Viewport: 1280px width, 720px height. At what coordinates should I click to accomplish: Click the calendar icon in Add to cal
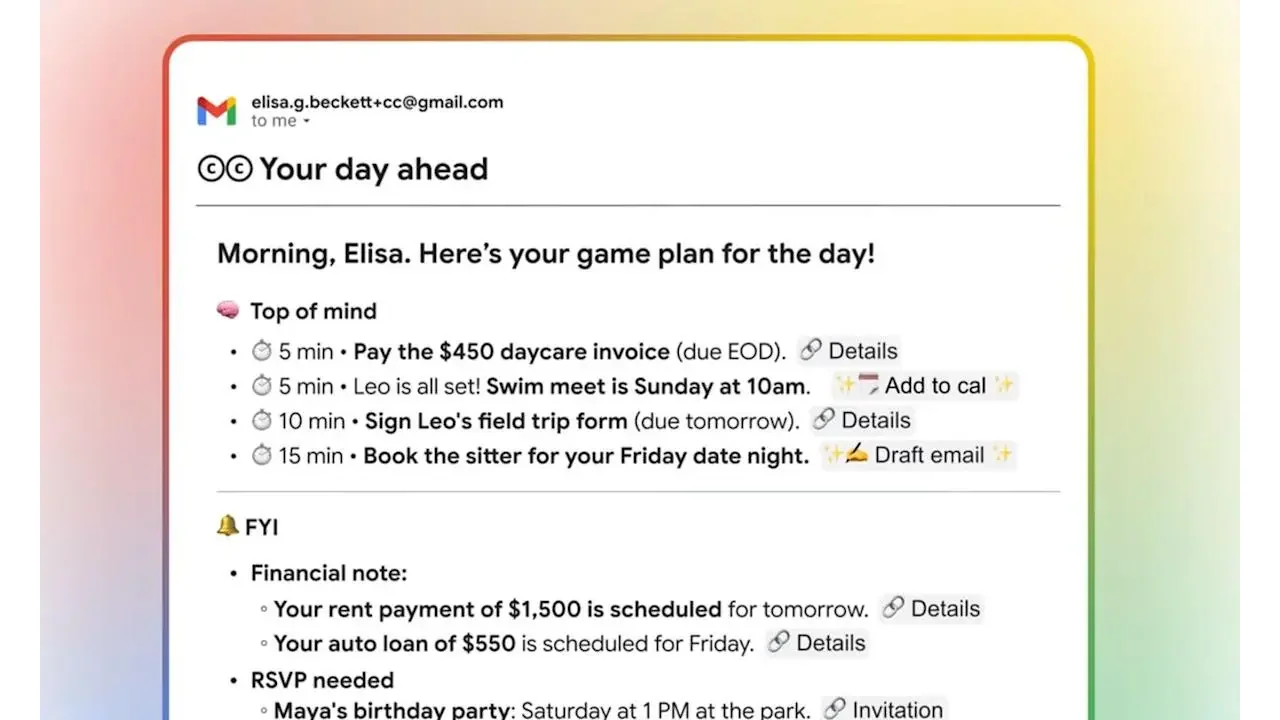pyautogui.click(x=868, y=386)
